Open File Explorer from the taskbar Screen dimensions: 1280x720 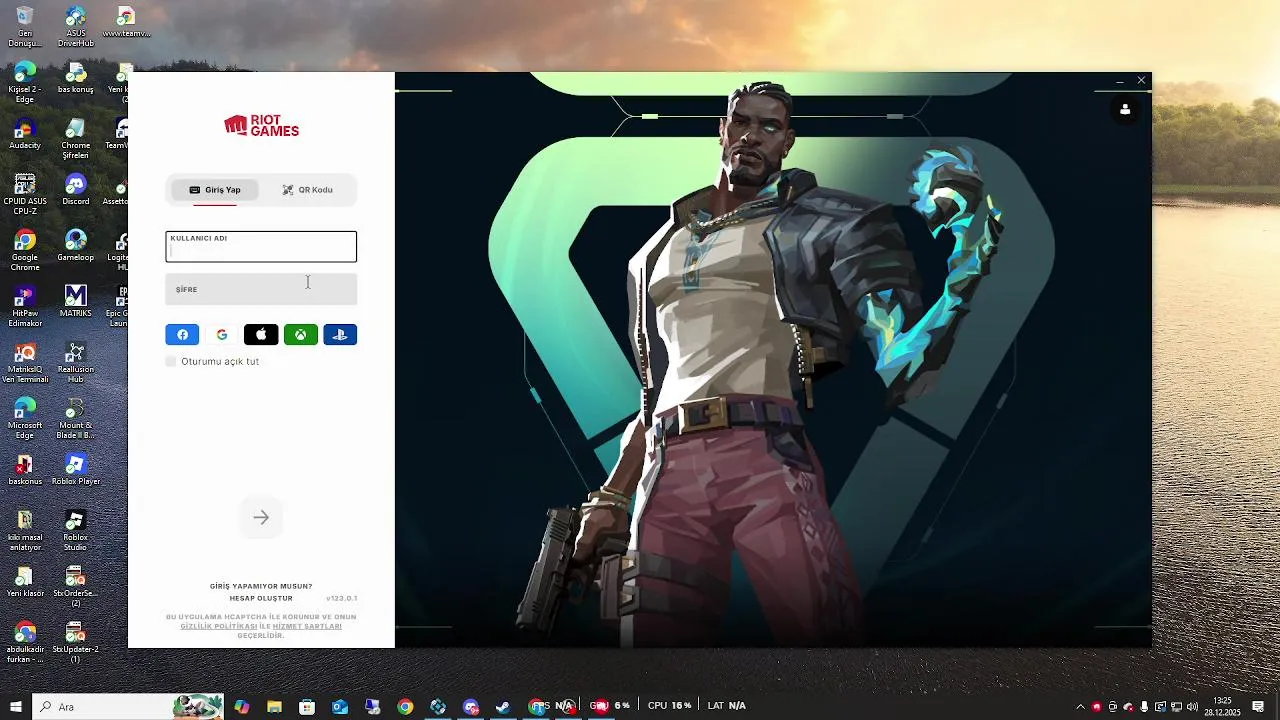274,706
